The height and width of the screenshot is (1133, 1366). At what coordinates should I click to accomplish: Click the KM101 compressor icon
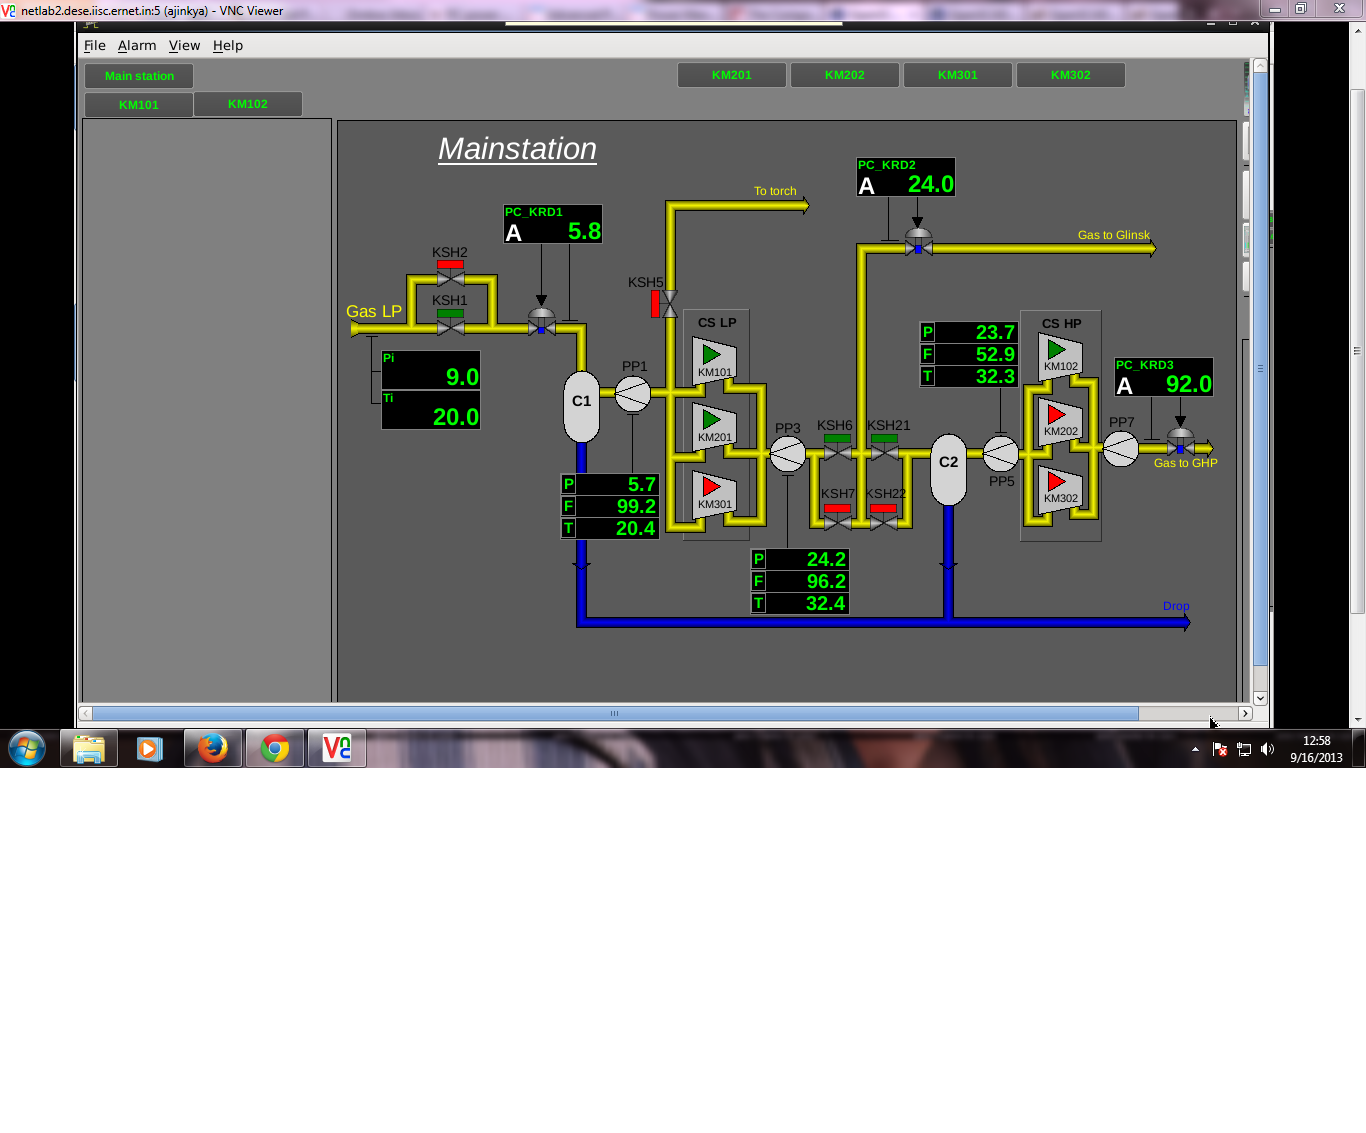[714, 358]
